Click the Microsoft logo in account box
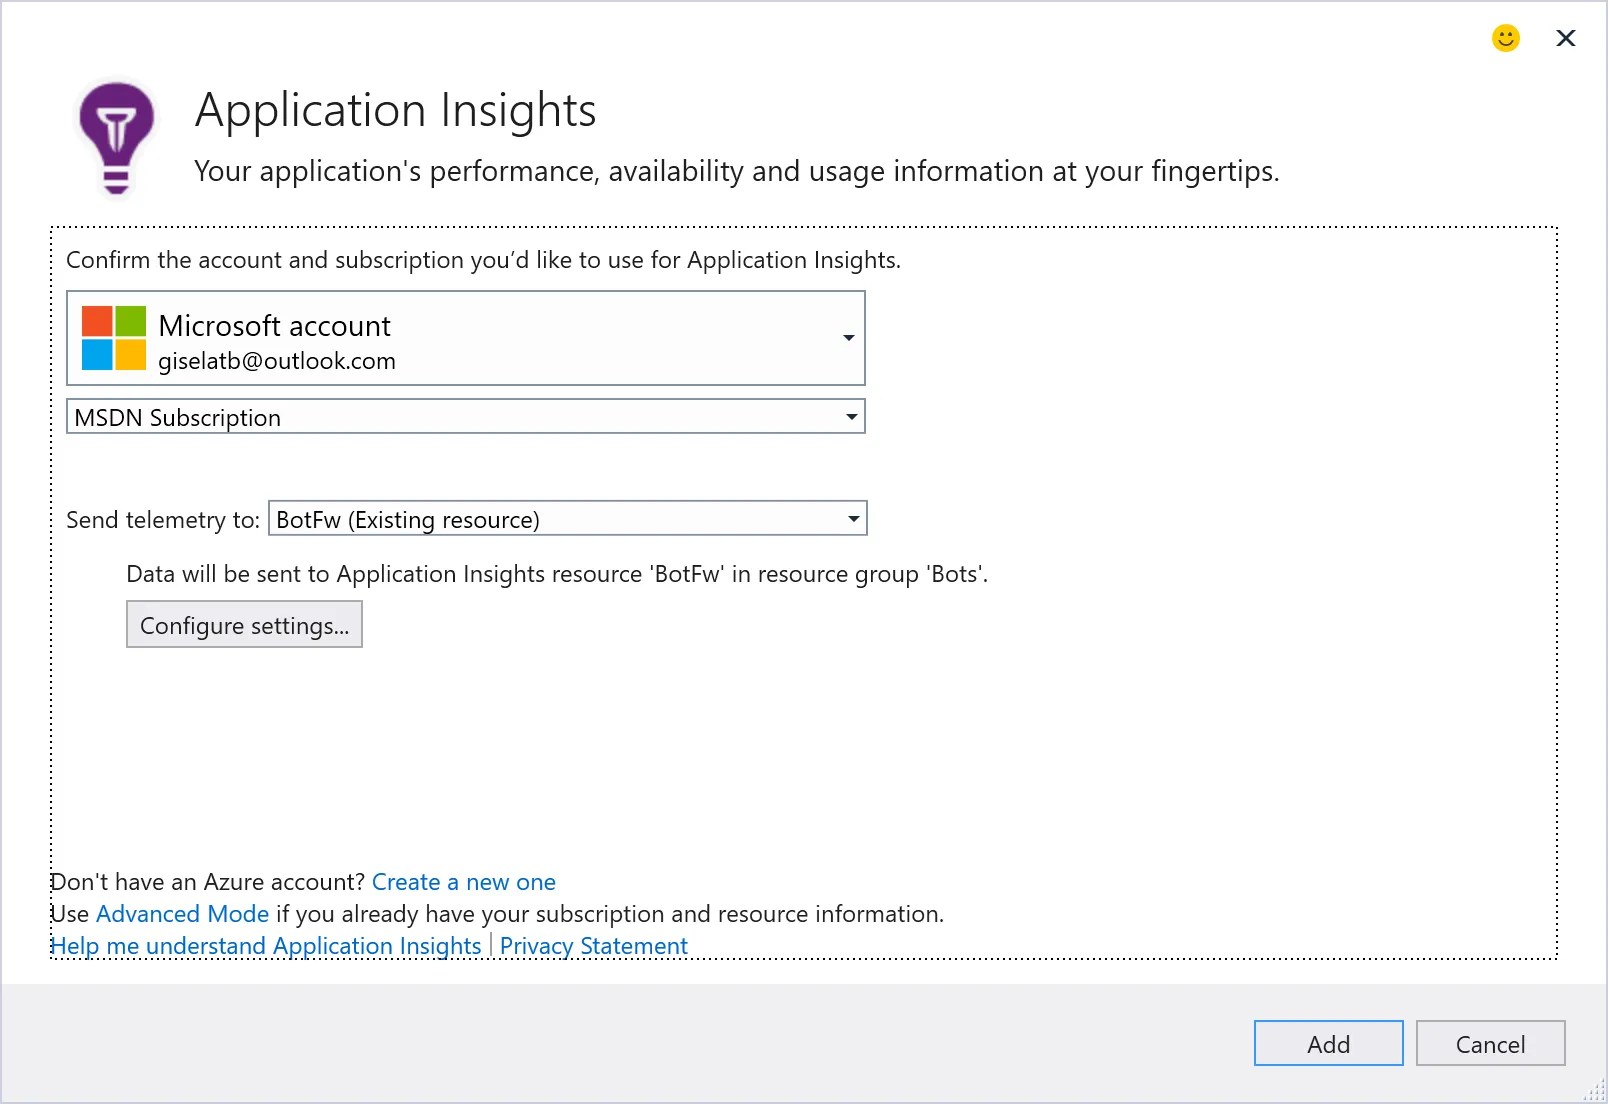This screenshot has height=1104, width=1608. click(x=114, y=338)
